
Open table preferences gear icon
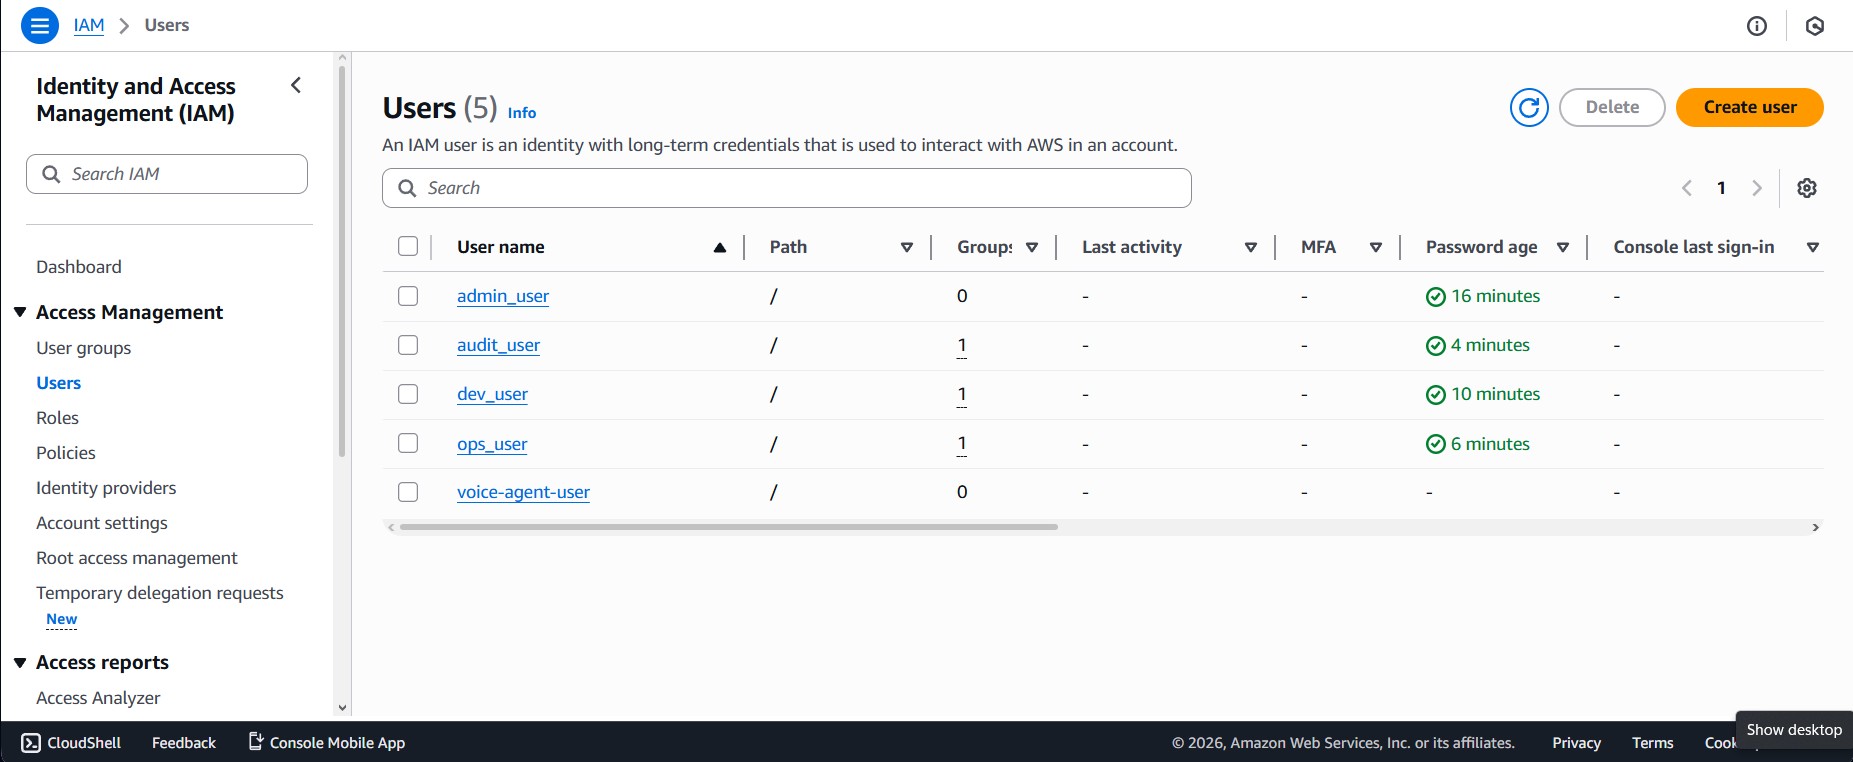tap(1806, 188)
